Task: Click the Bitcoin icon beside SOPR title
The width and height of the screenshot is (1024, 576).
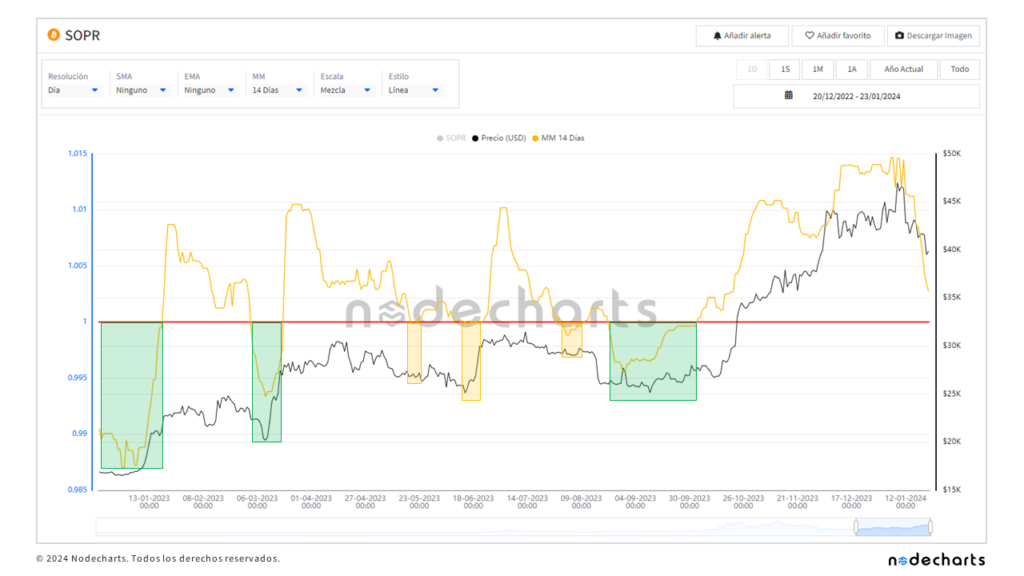Action: (53, 36)
